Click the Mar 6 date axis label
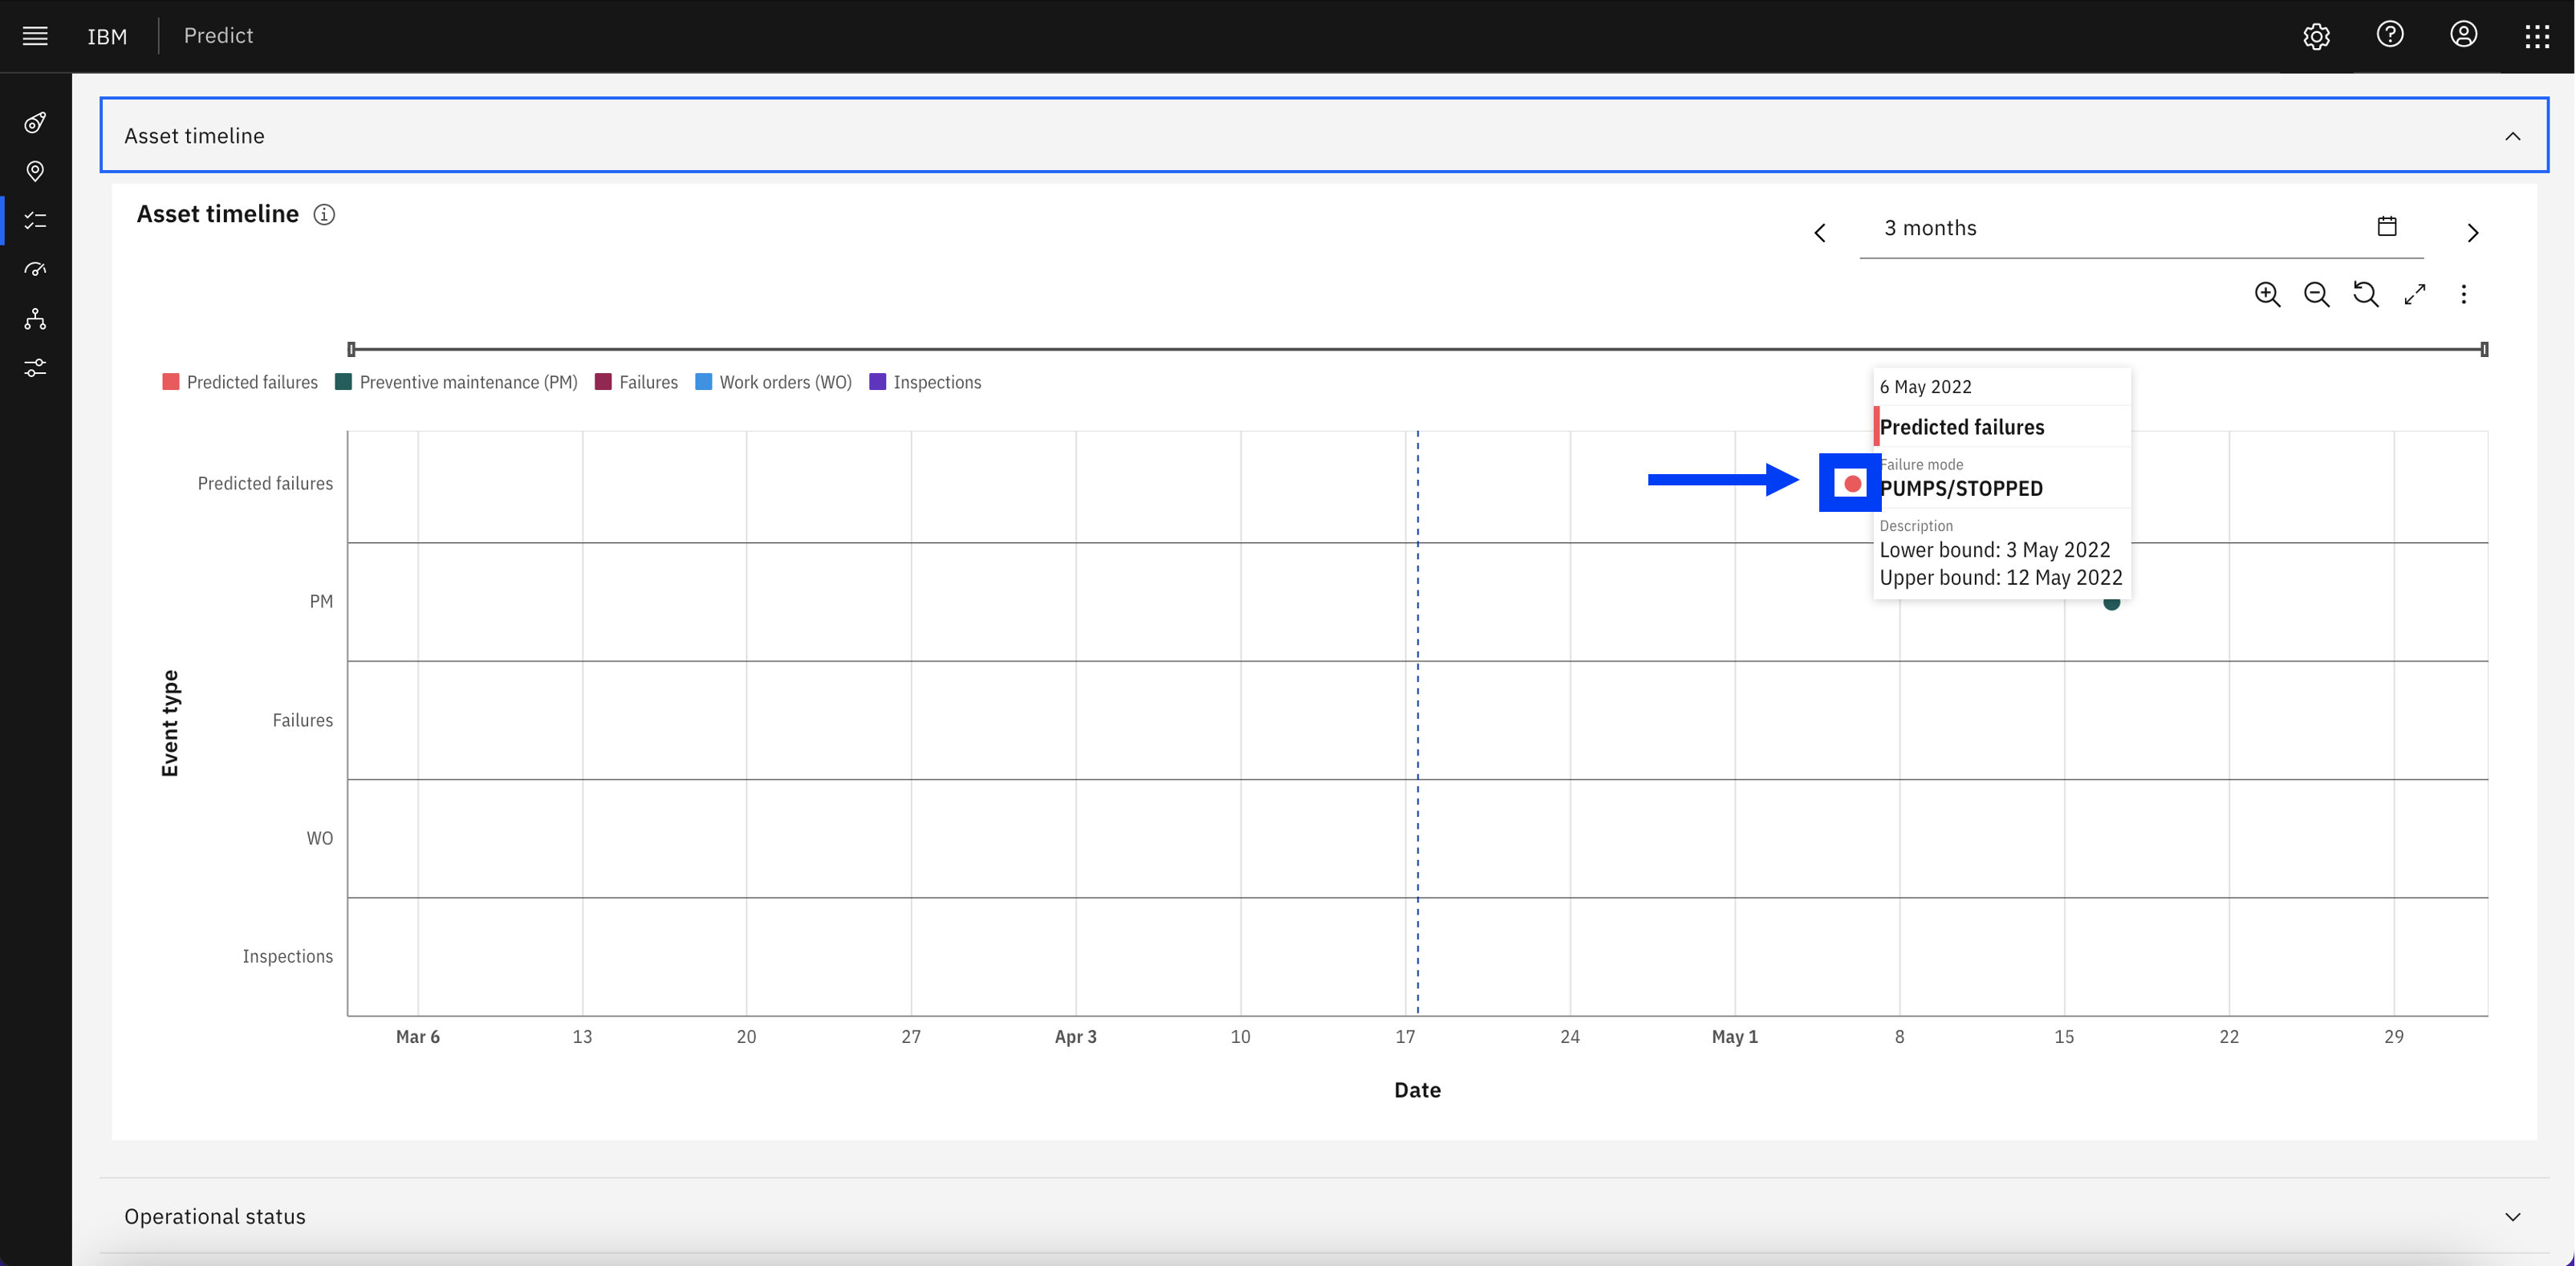 click(x=418, y=1037)
